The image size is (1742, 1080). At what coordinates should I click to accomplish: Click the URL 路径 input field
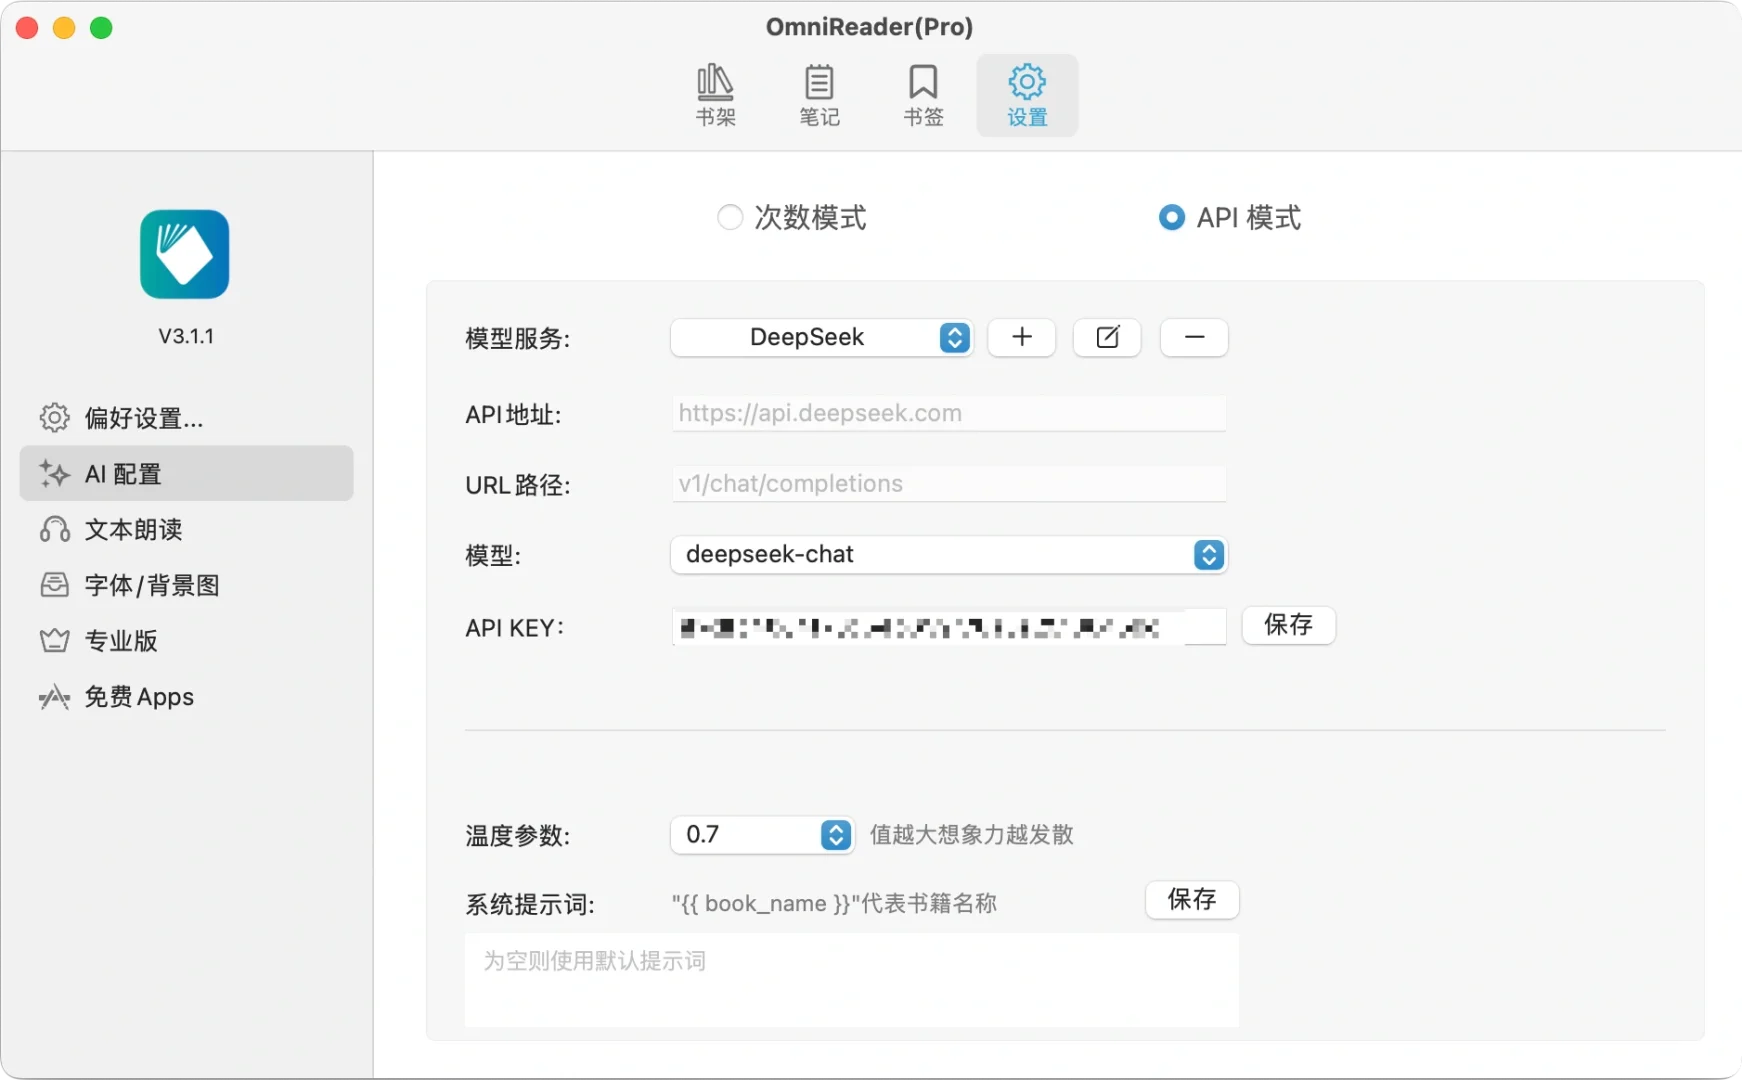(x=949, y=484)
